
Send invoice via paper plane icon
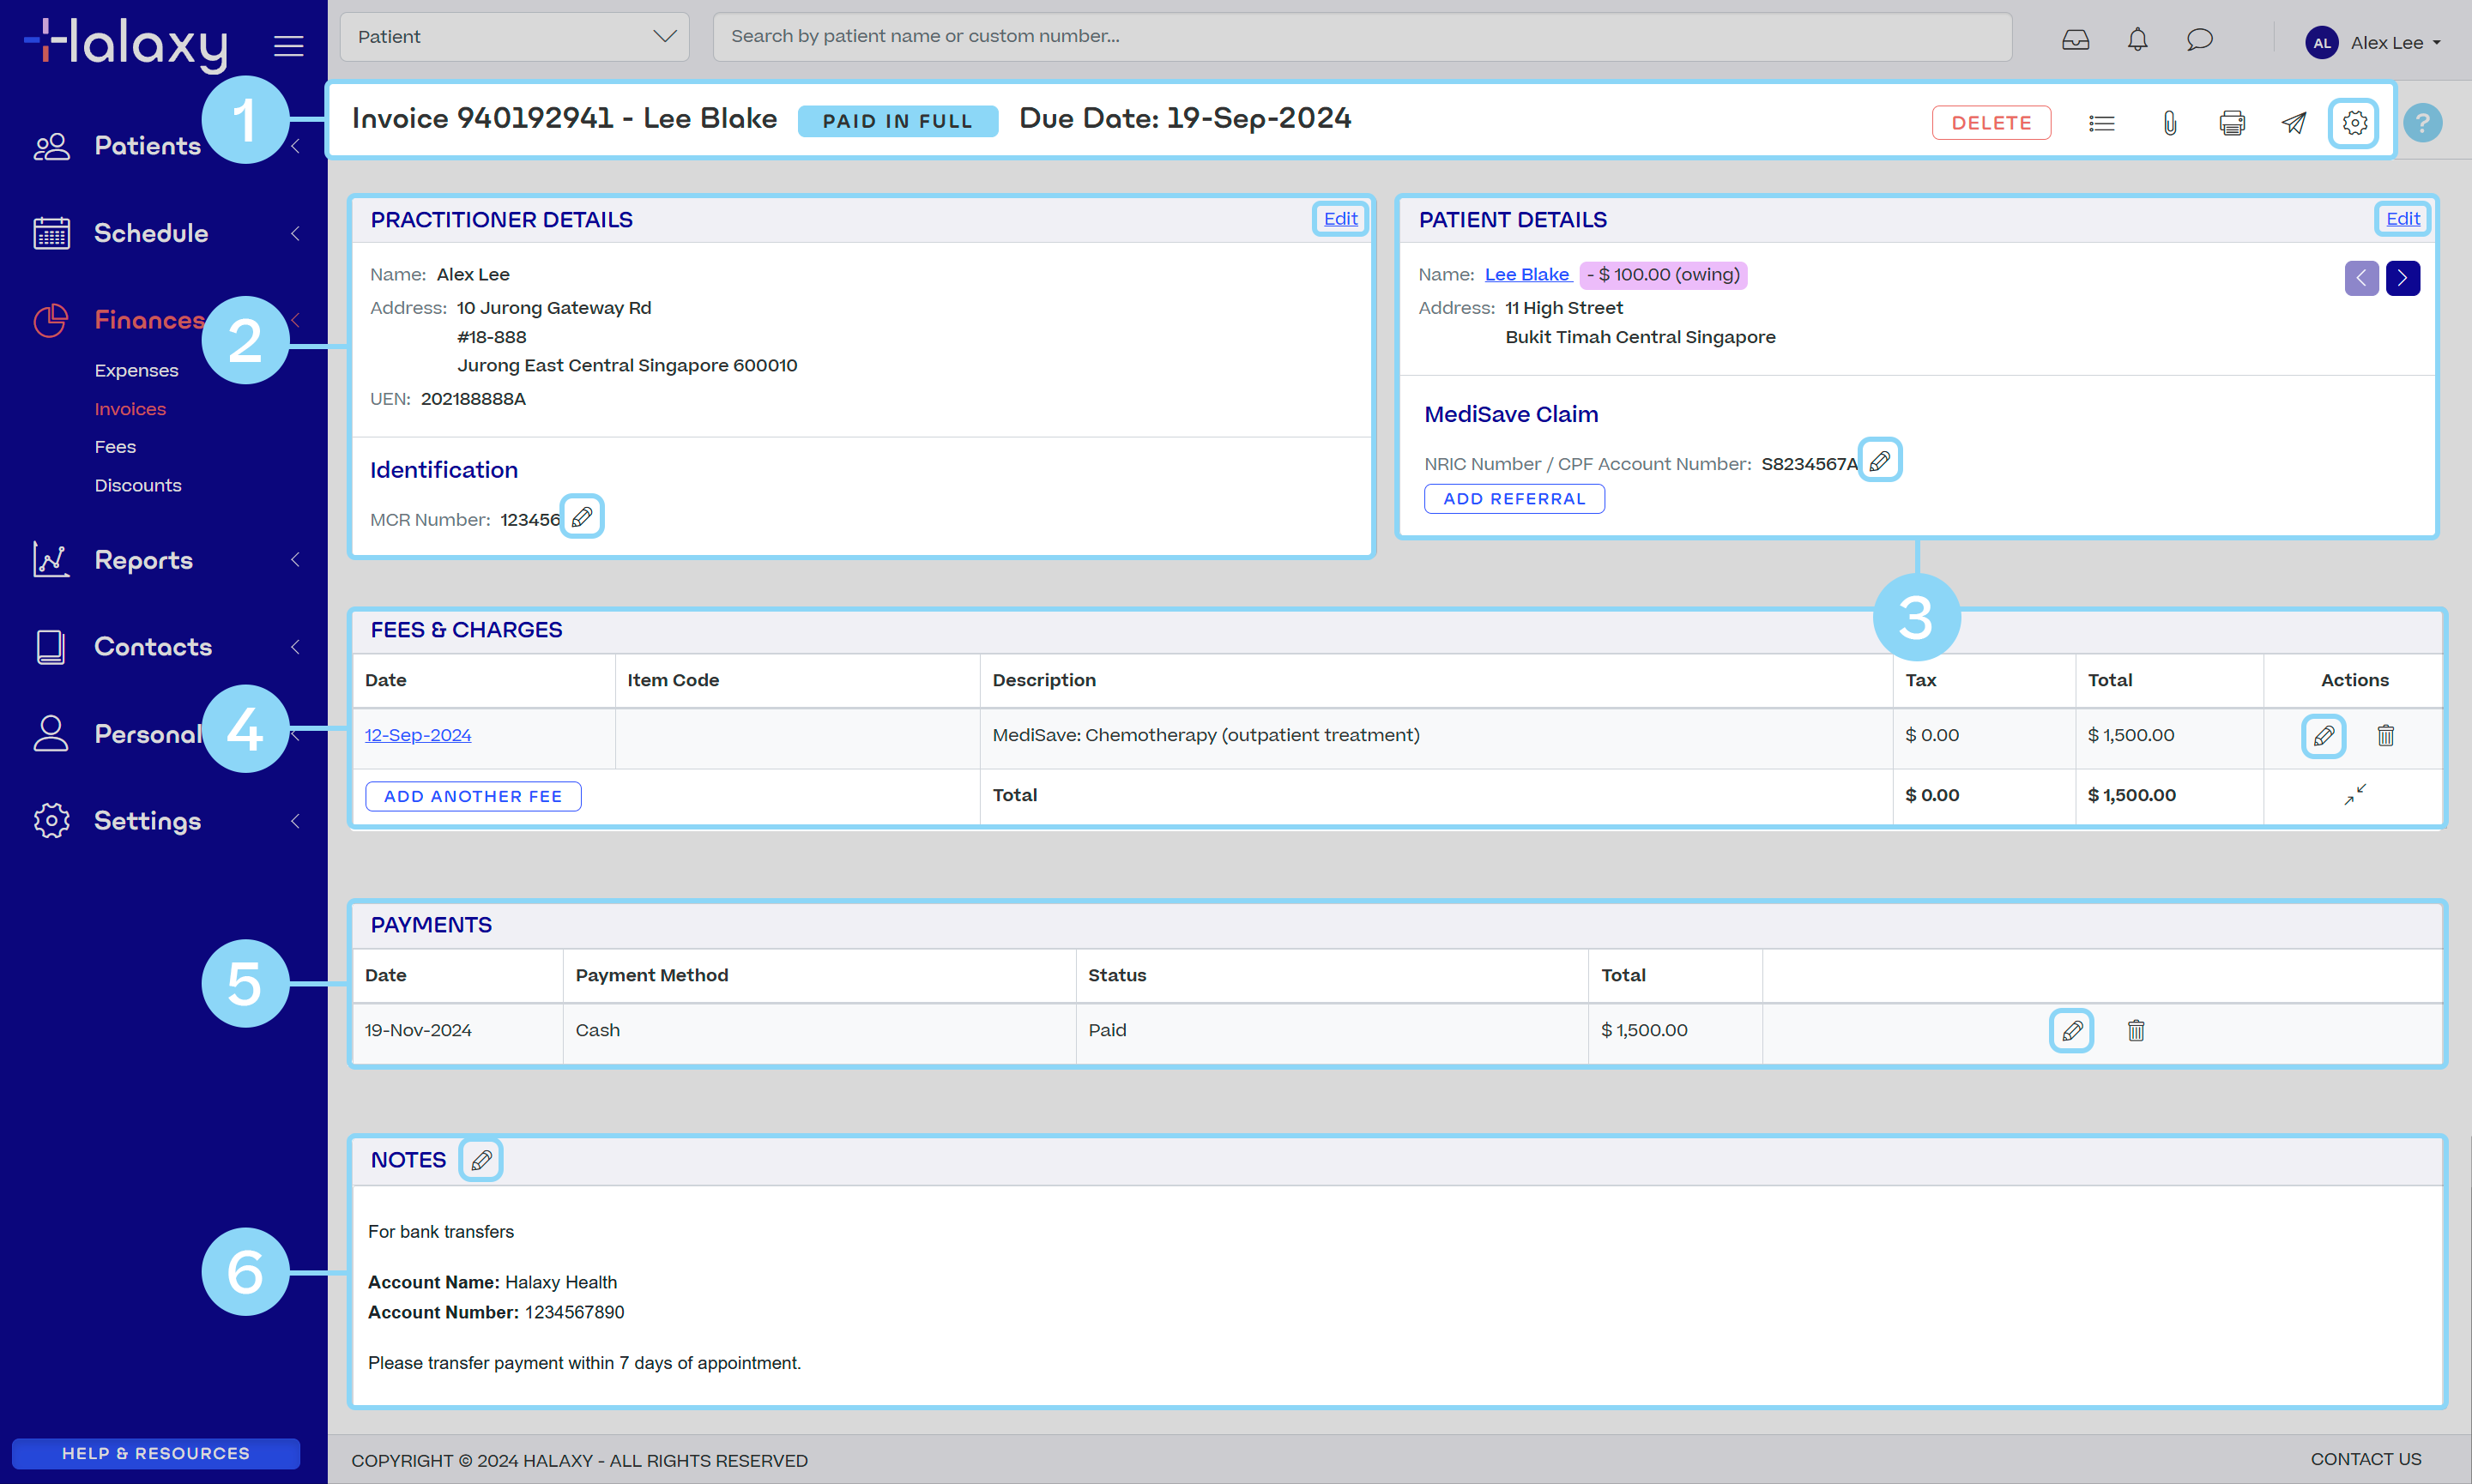[x=2294, y=123]
